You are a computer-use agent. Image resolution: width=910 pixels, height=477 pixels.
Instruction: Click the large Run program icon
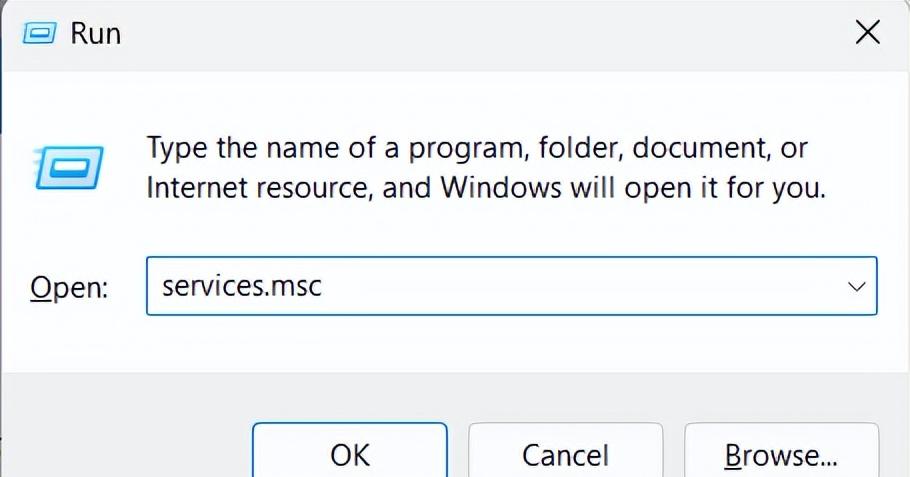coord(68,168)
